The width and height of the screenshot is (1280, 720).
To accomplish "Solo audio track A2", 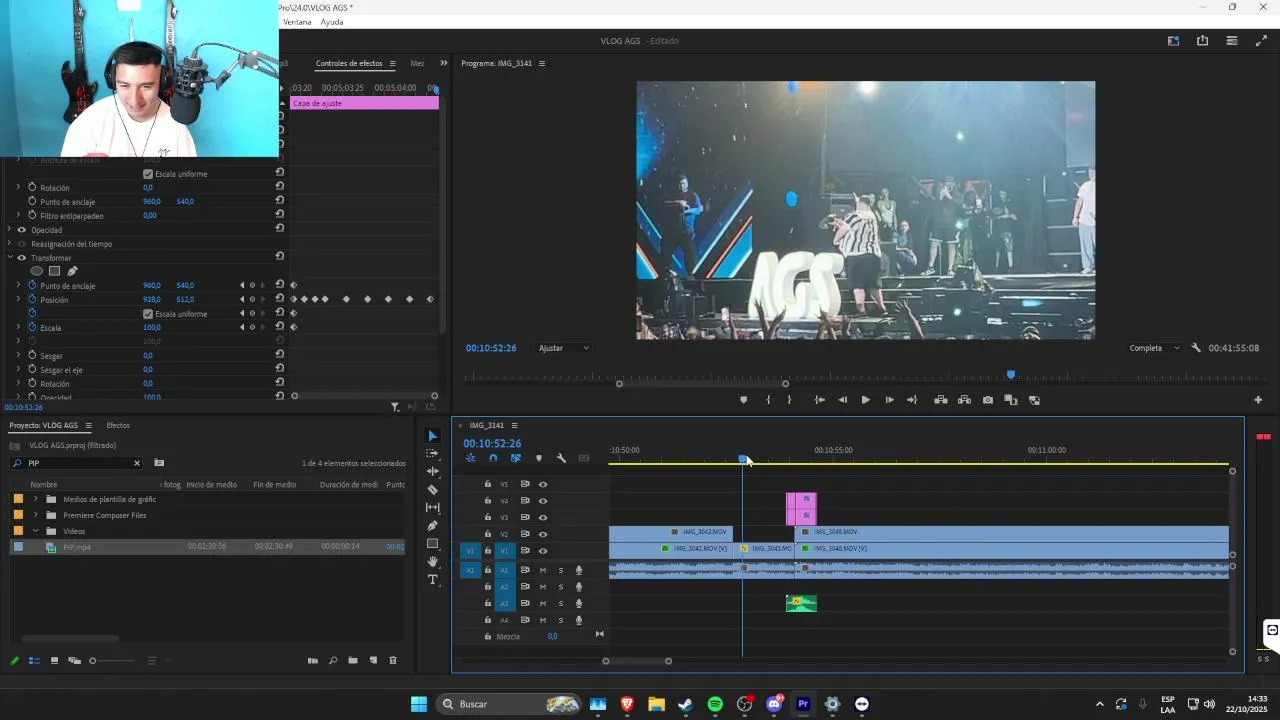I will [x=561, y=587].
